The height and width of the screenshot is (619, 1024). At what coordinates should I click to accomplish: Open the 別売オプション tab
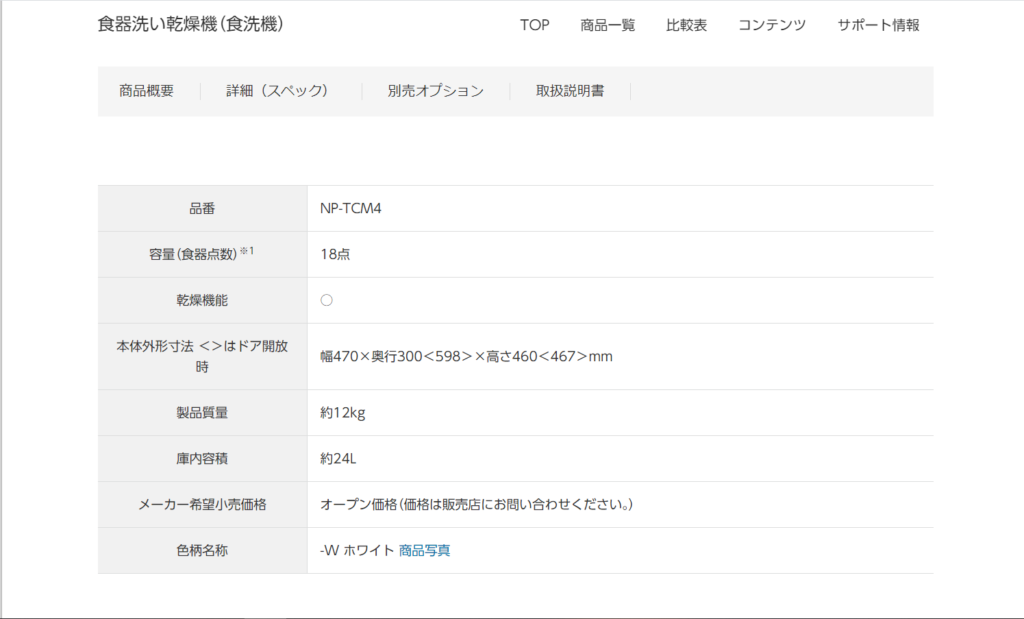pos(436,91)
